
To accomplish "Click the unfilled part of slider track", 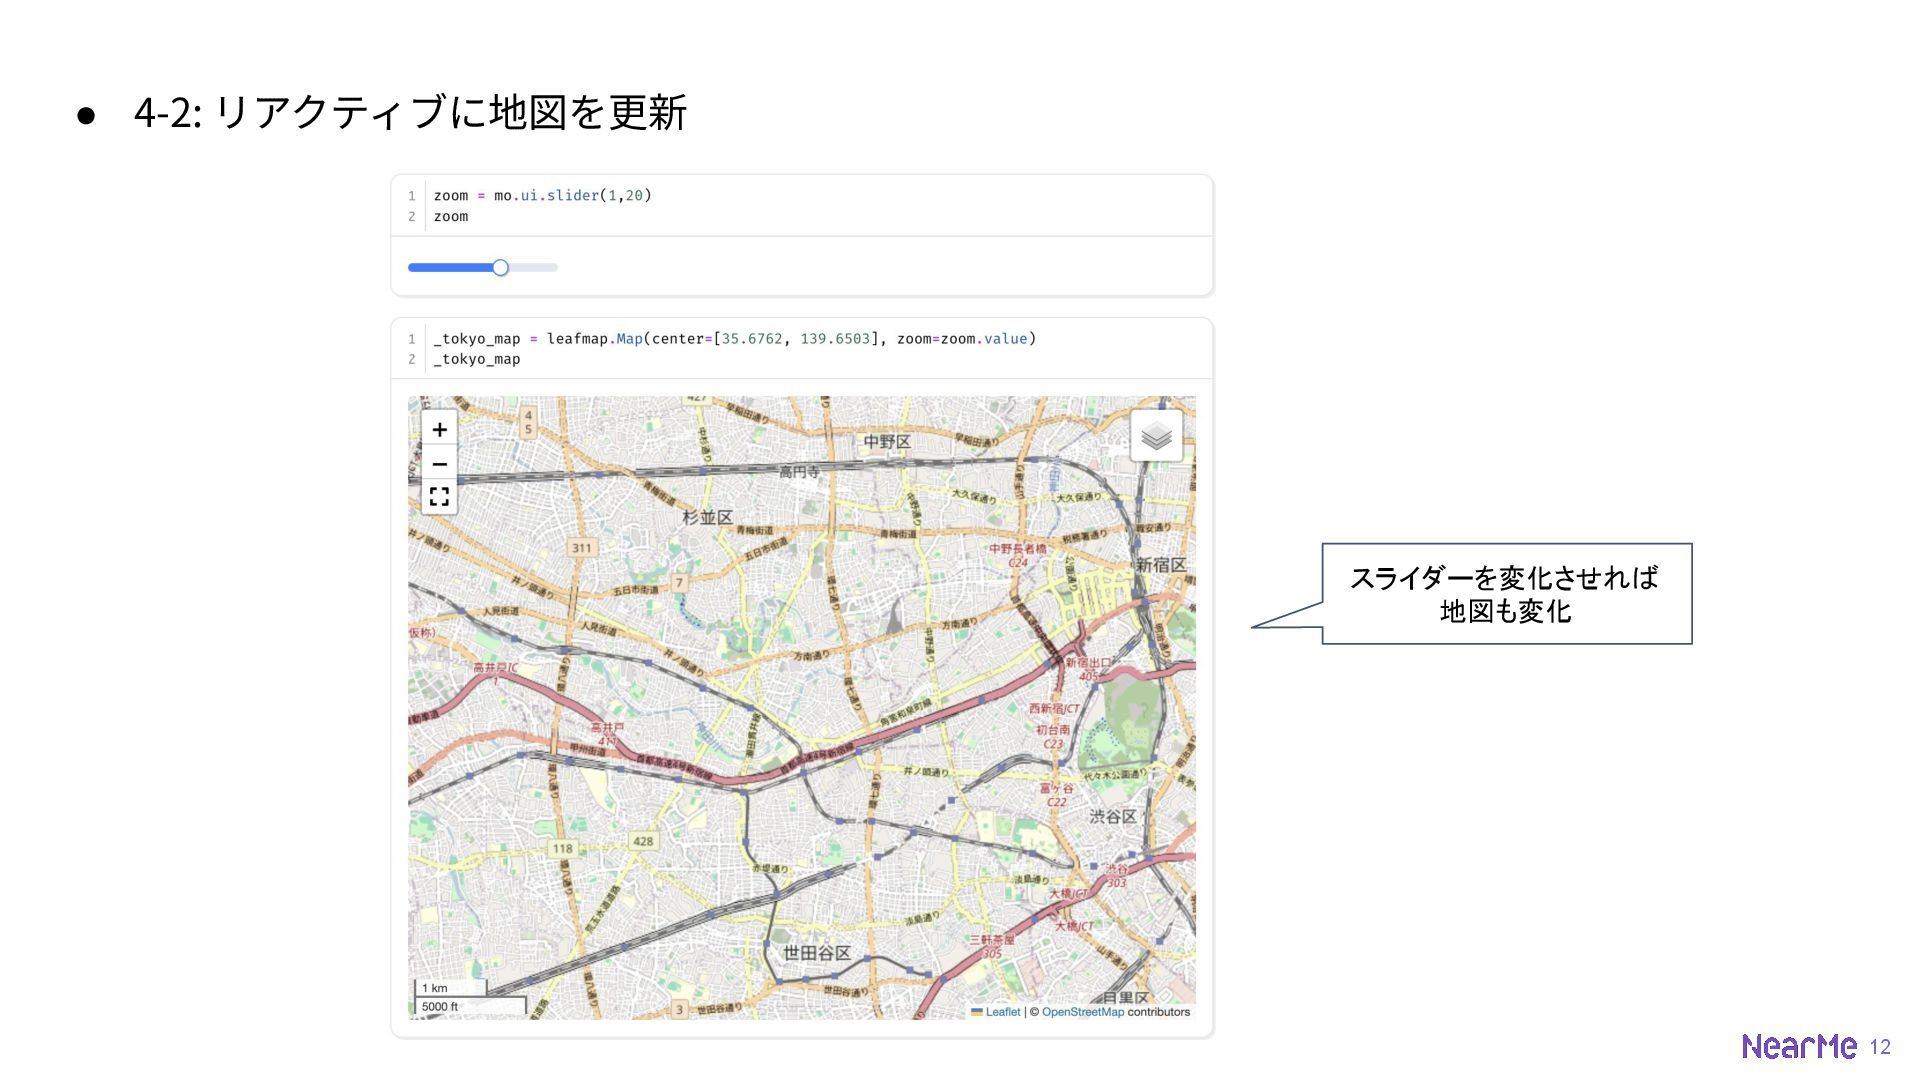I will 534,267.
